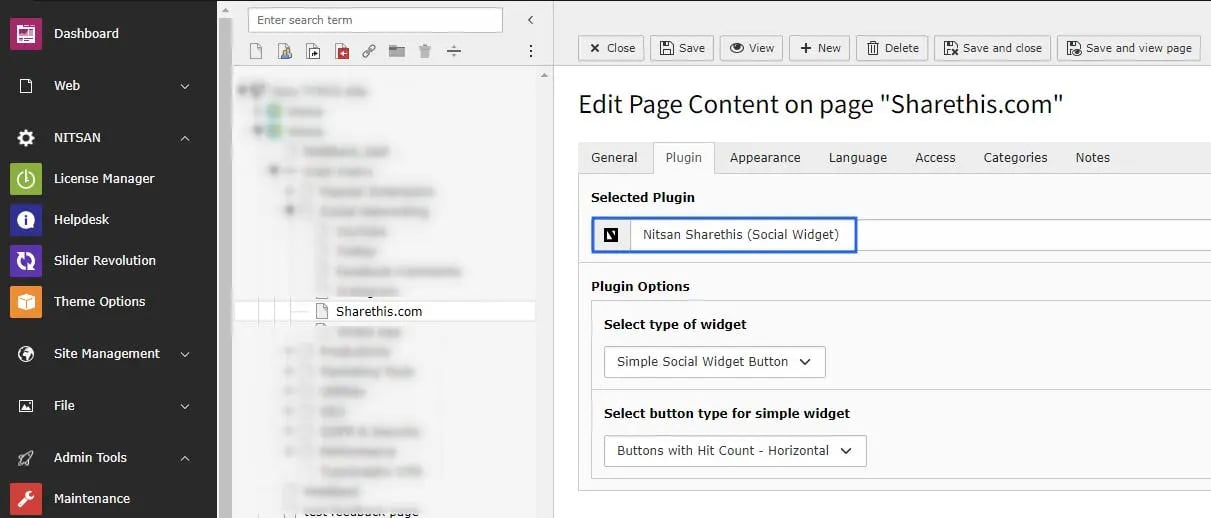Switch to the Language tab

(x=858, y=158)
